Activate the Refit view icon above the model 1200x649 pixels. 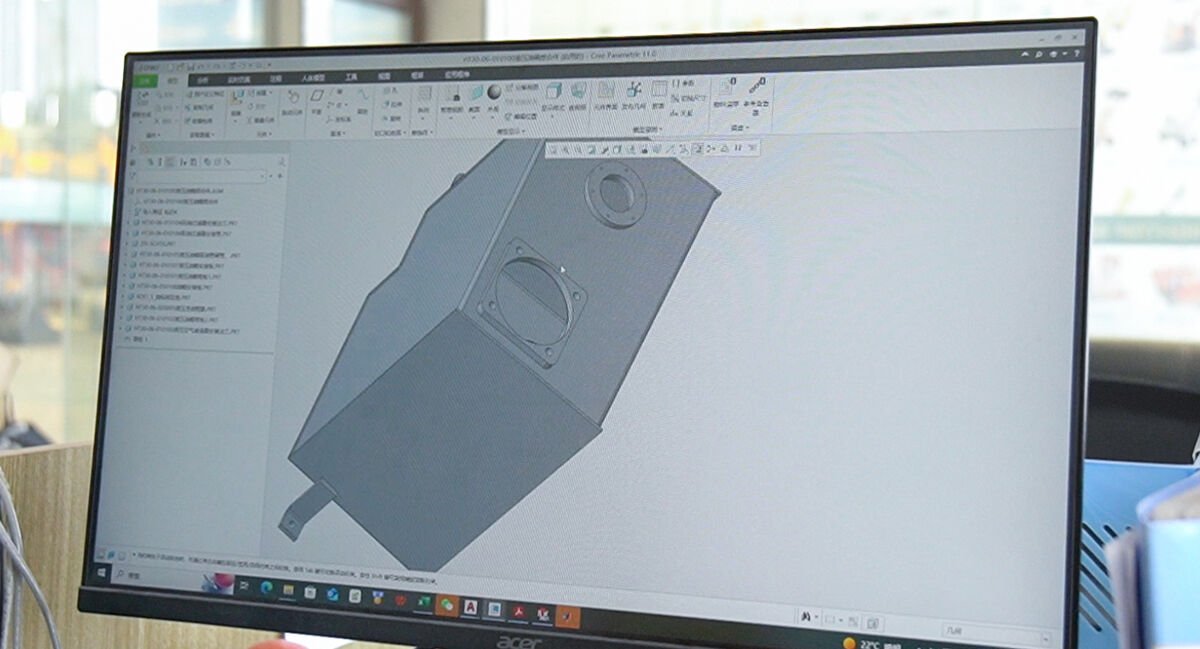pos(555,150)
